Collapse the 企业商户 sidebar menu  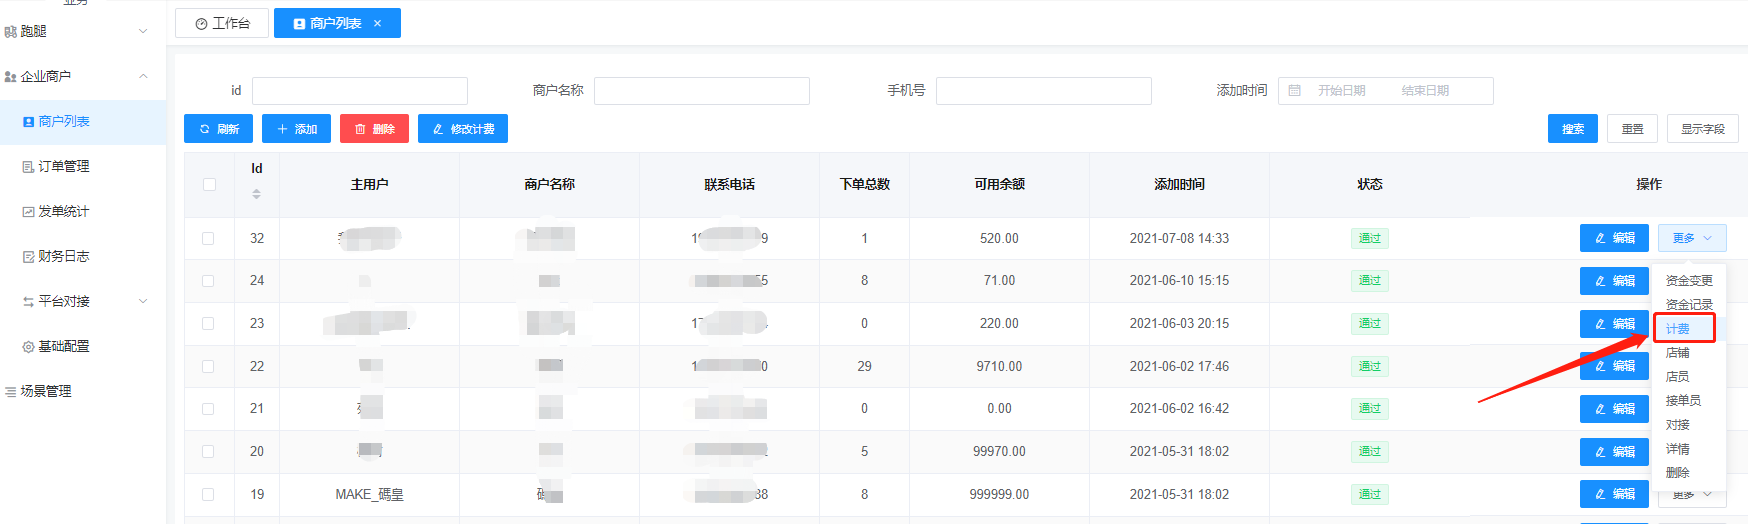83,76
